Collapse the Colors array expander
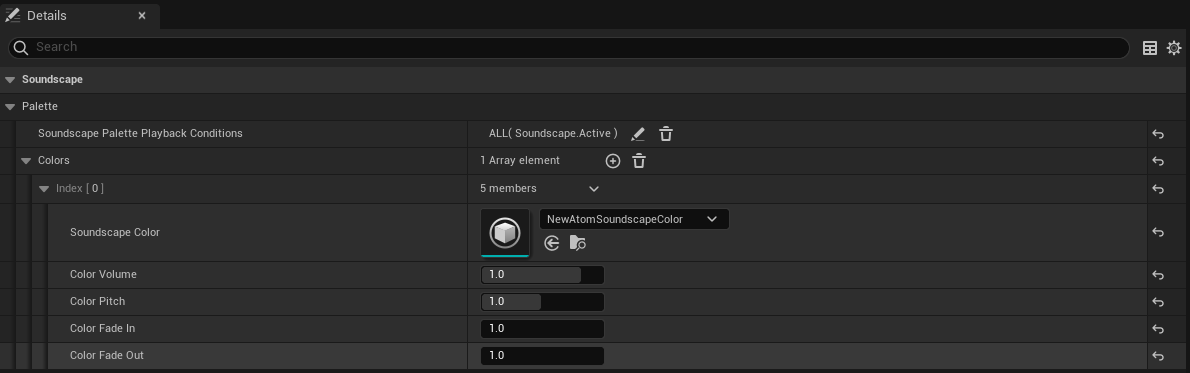1190x373 pixels. pos(27,161)
